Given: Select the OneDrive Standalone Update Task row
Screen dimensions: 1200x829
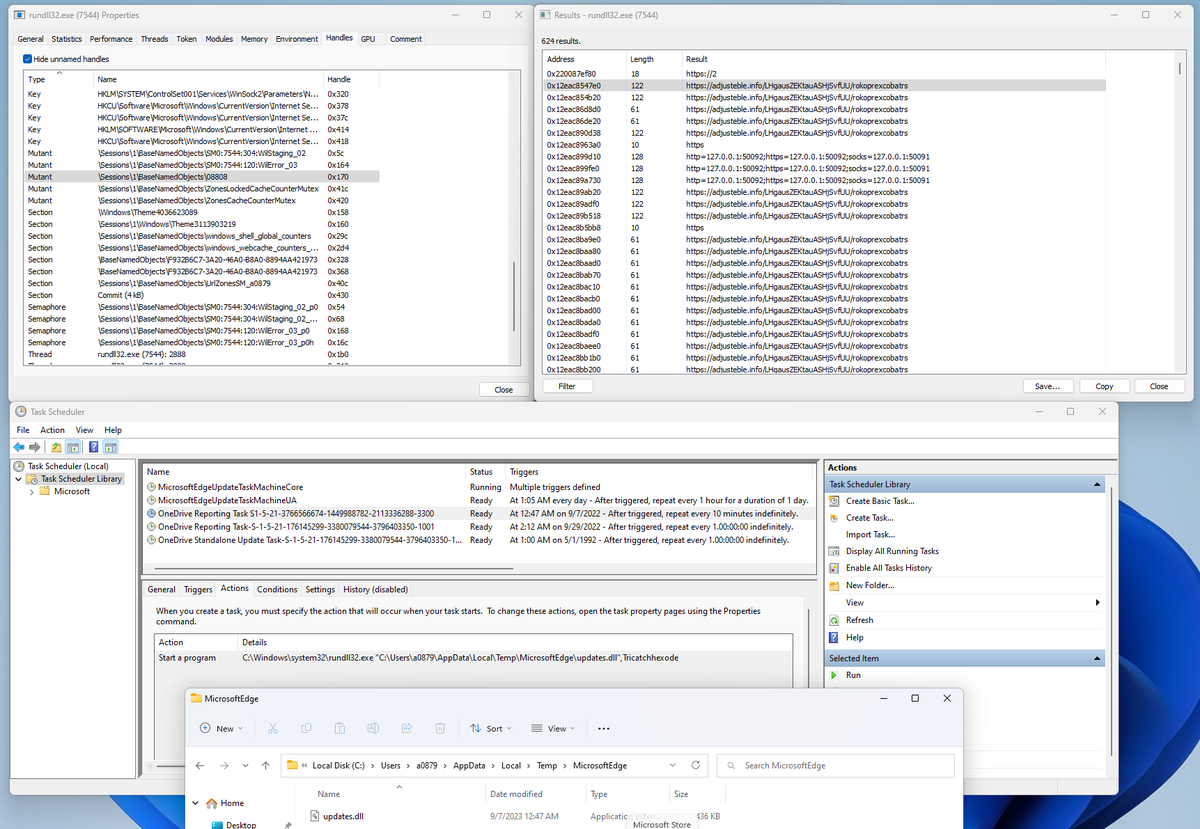Looking at the screenshot, I should click(x=478, y=540).
